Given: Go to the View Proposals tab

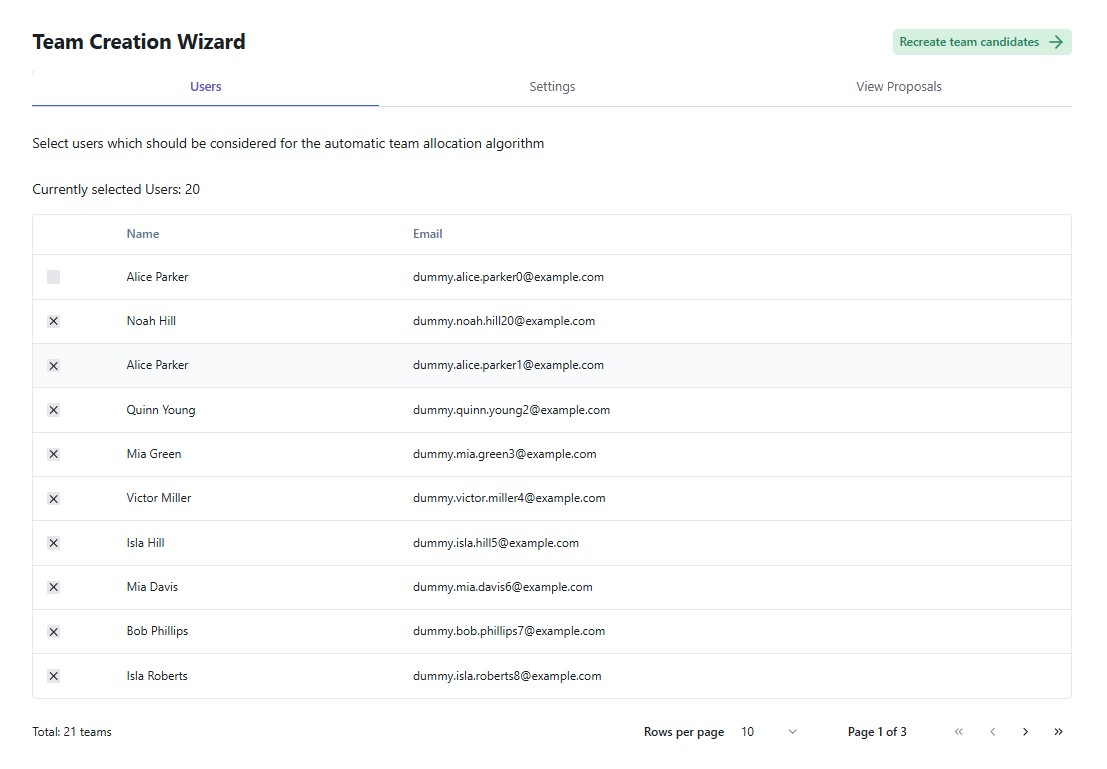Looking at the screenshot, I should coord(899,87).
